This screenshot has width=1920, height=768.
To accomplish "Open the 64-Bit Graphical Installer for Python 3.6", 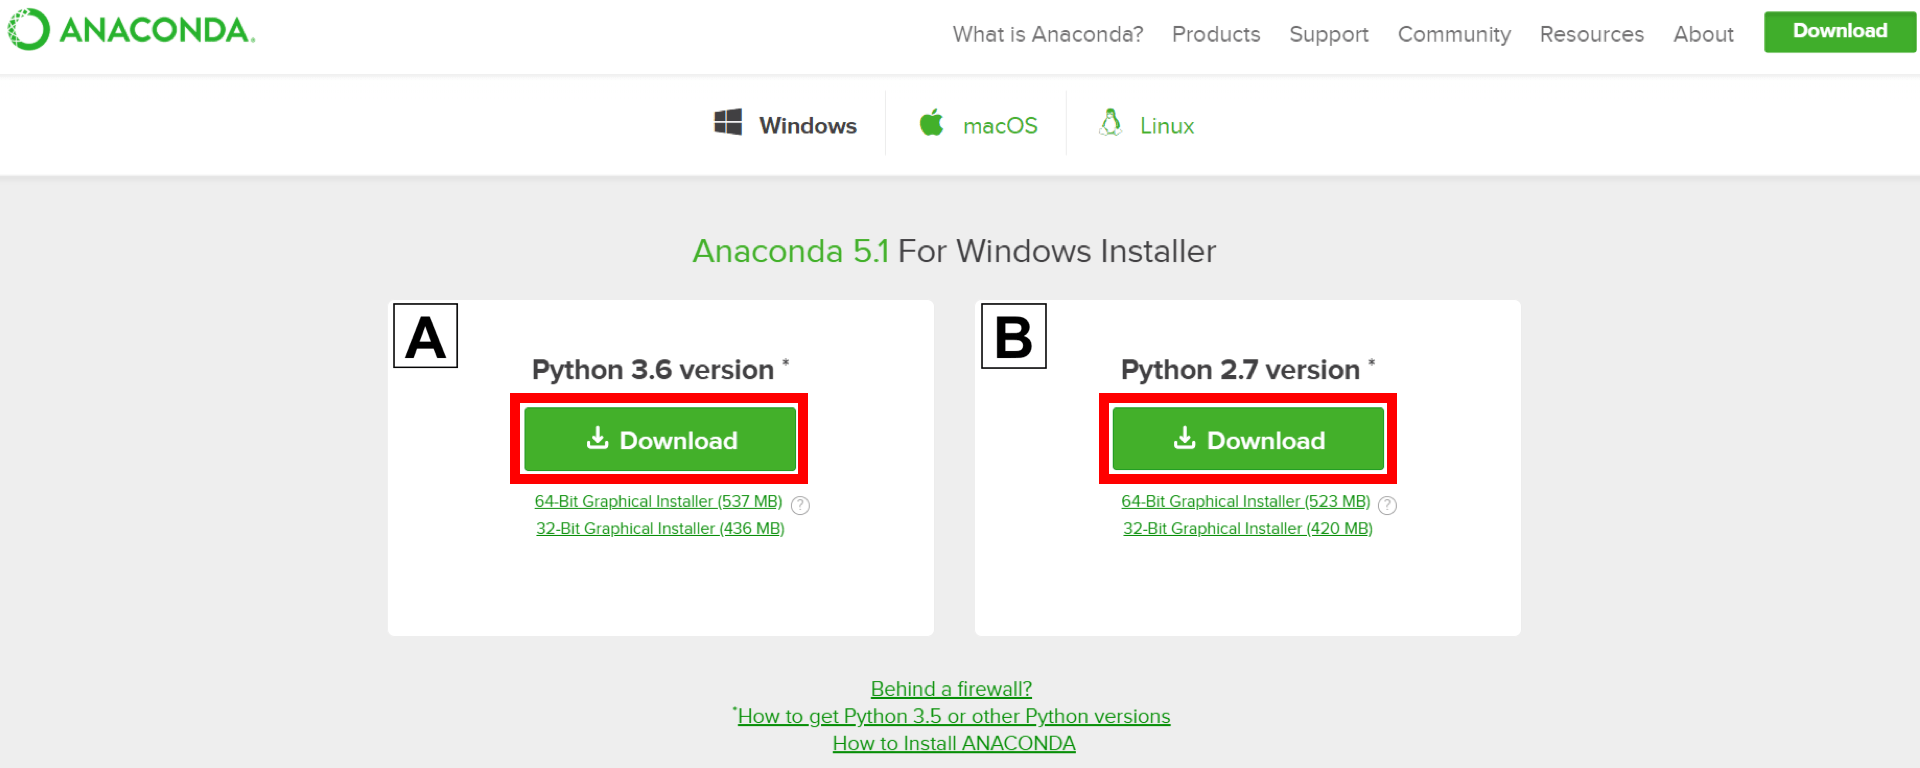I will coord(658,501).
